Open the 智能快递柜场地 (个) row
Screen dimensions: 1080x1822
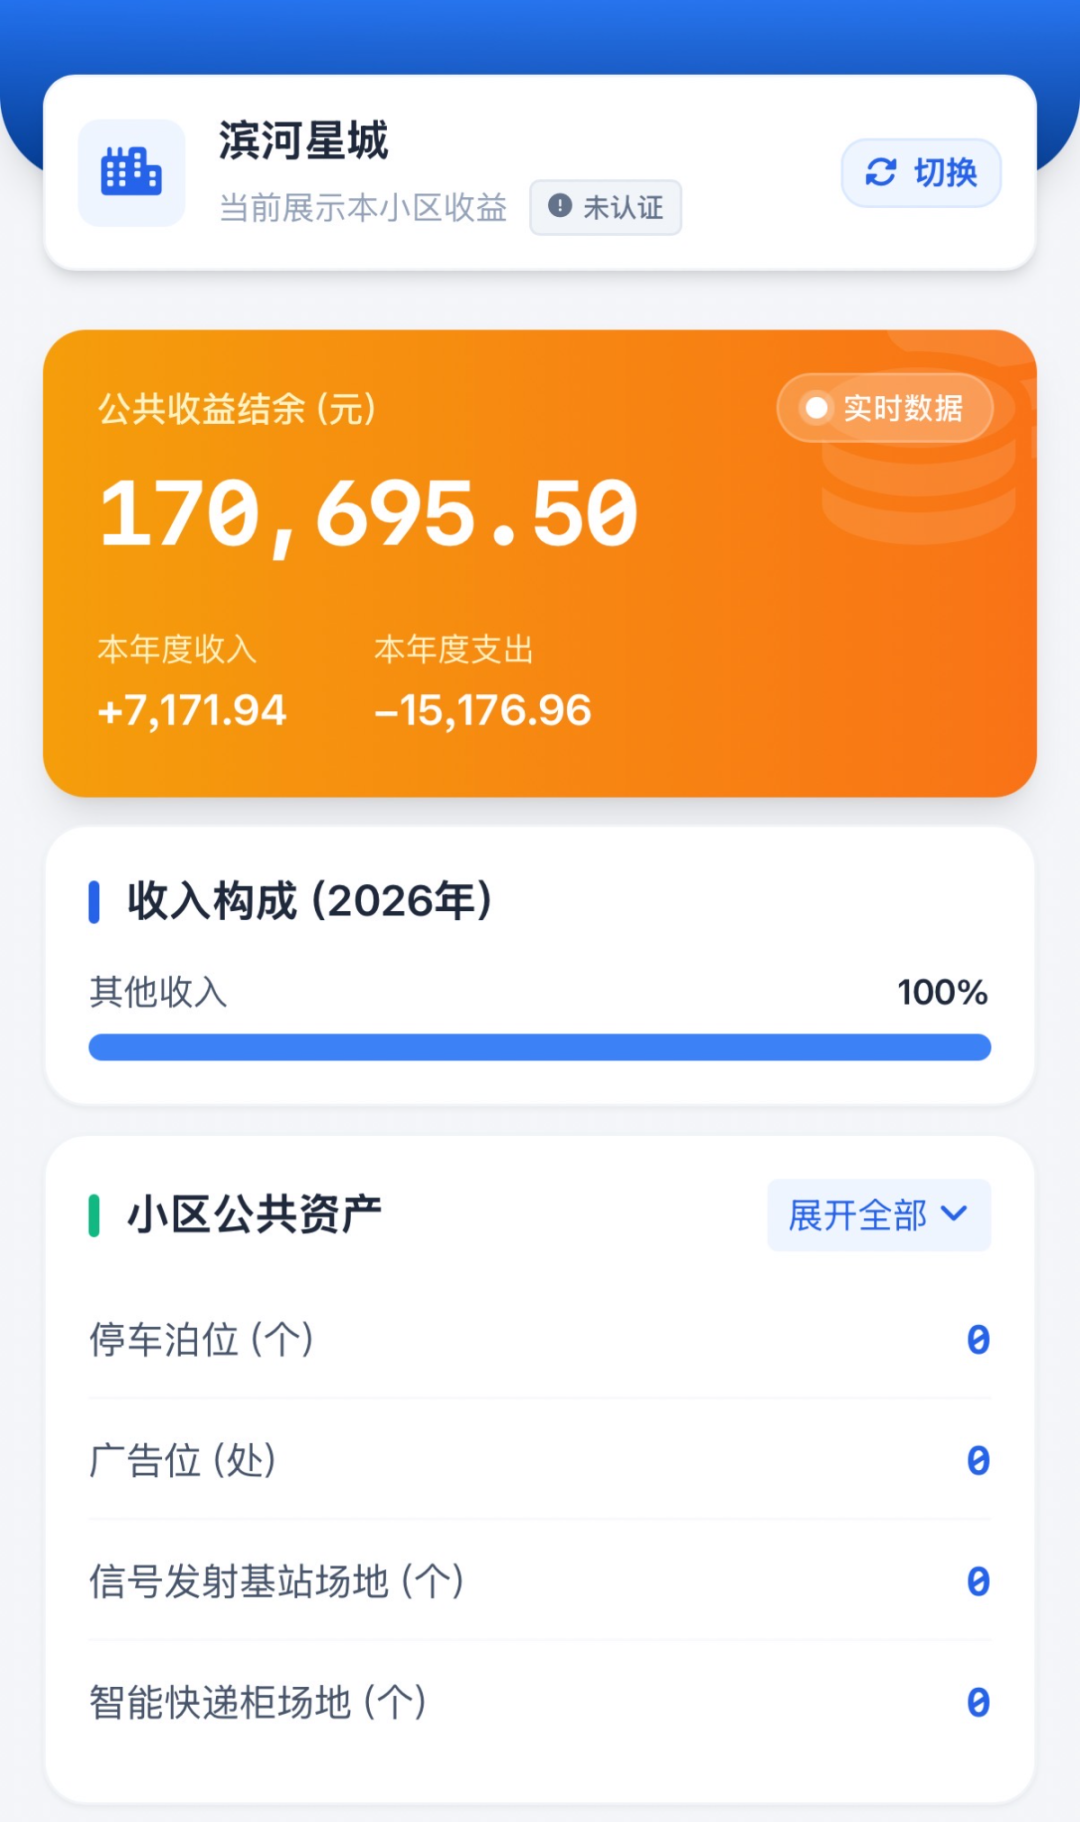540,1702
